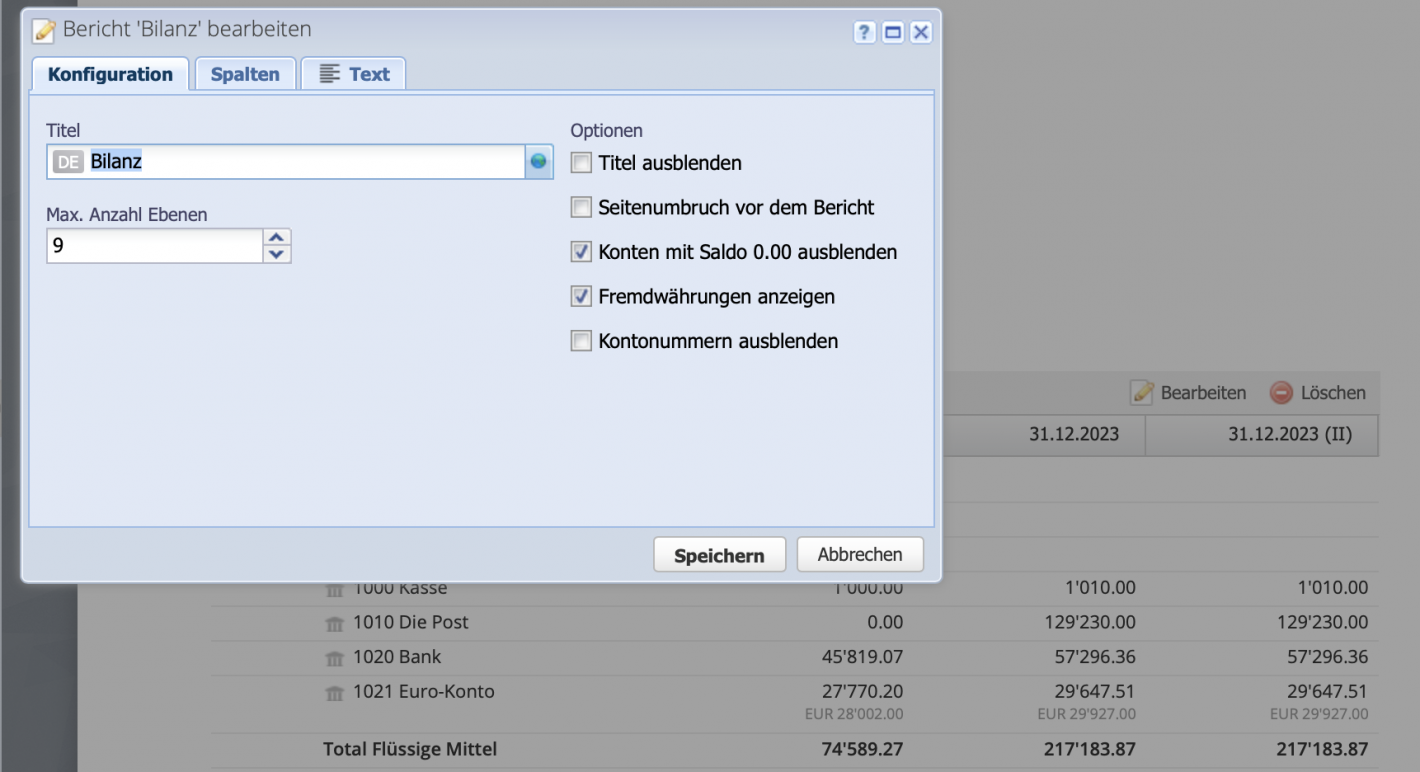Click the DE language badge in the title field

67,160
